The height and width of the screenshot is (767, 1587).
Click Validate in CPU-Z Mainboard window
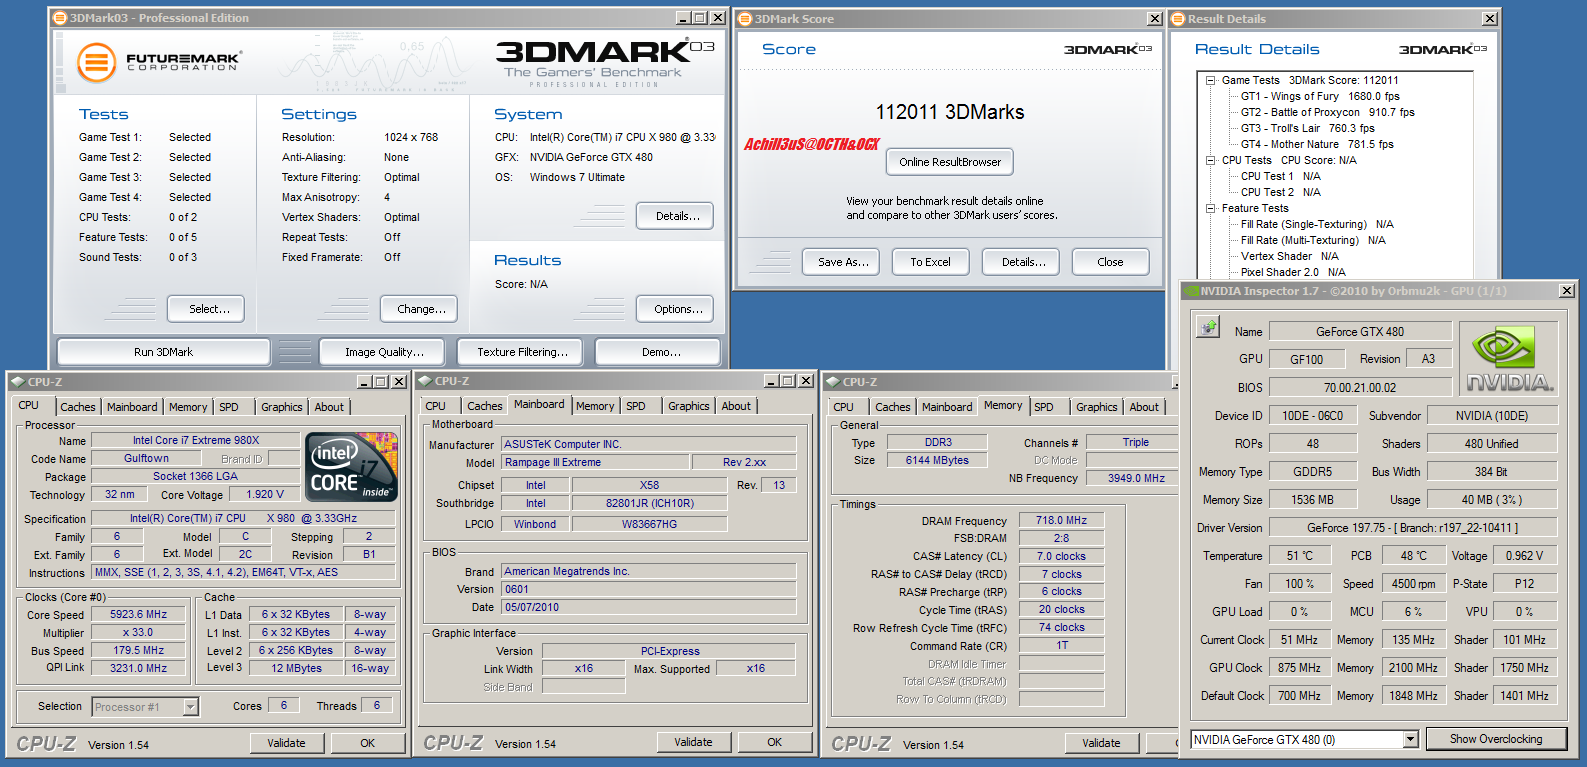694,742
